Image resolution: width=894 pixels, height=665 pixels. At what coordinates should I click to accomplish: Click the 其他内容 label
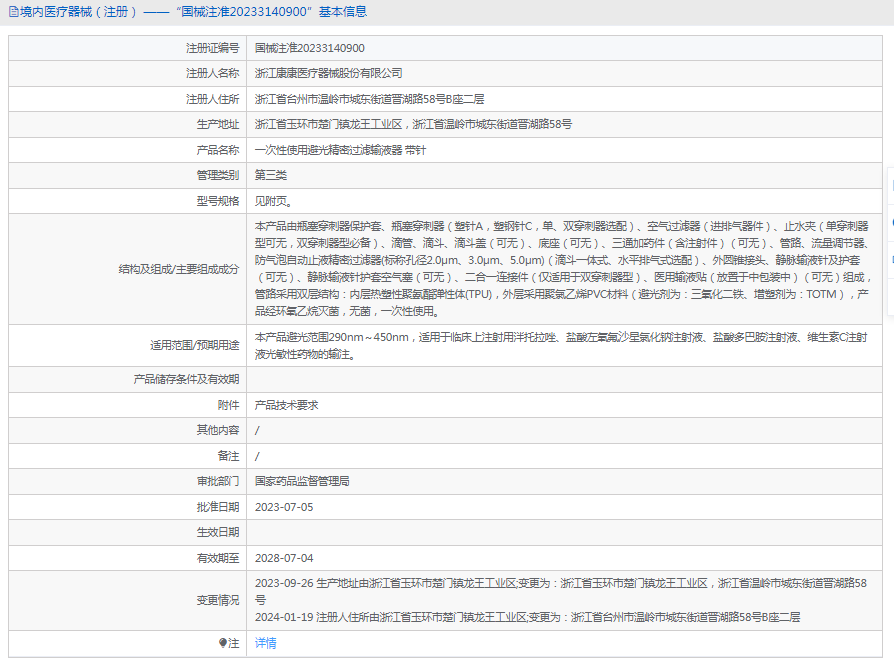[x=218, y=431]
